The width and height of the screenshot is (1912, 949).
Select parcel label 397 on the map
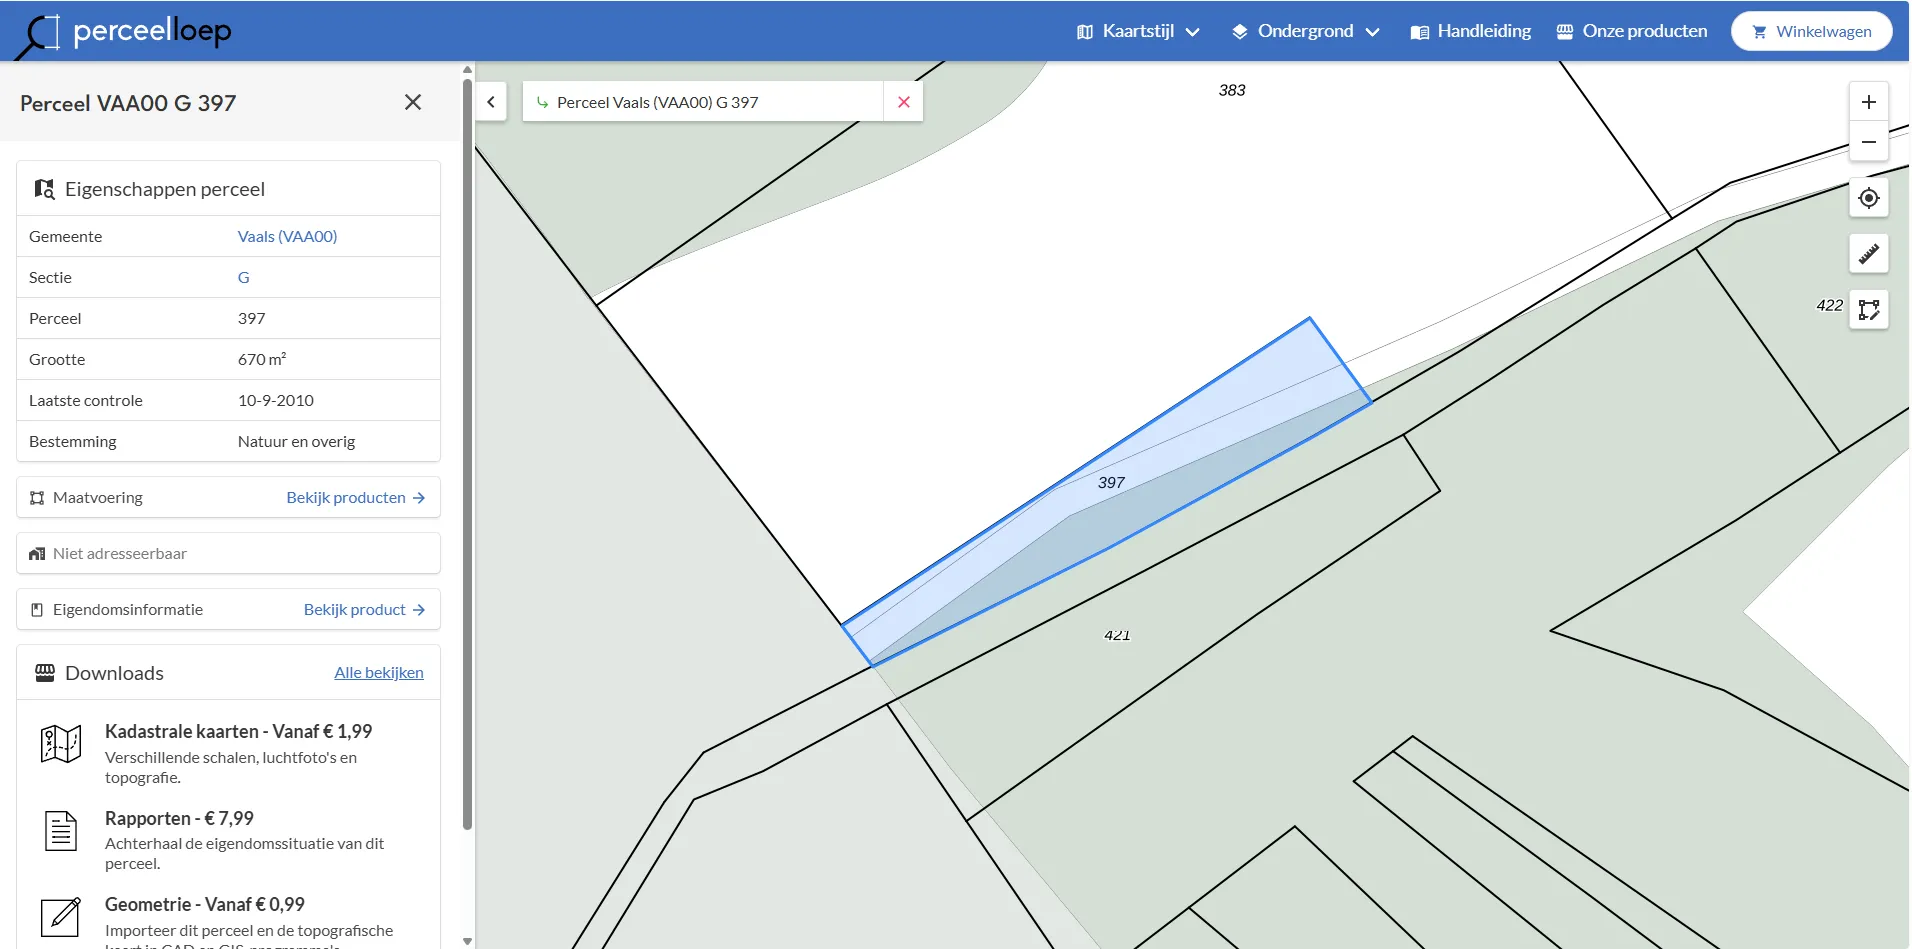(x=1111, y=483)
